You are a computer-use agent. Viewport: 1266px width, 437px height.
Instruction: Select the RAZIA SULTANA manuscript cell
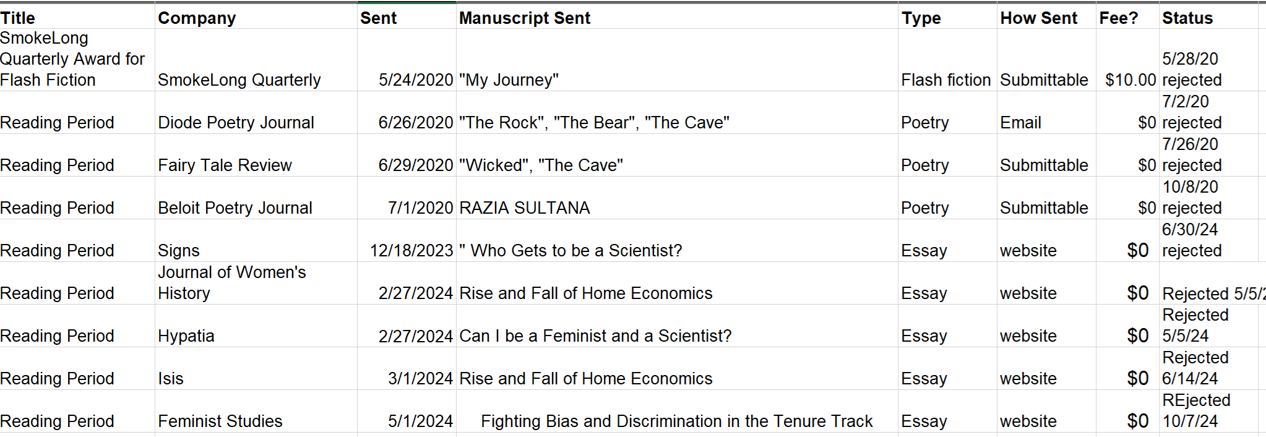(677, 198)
